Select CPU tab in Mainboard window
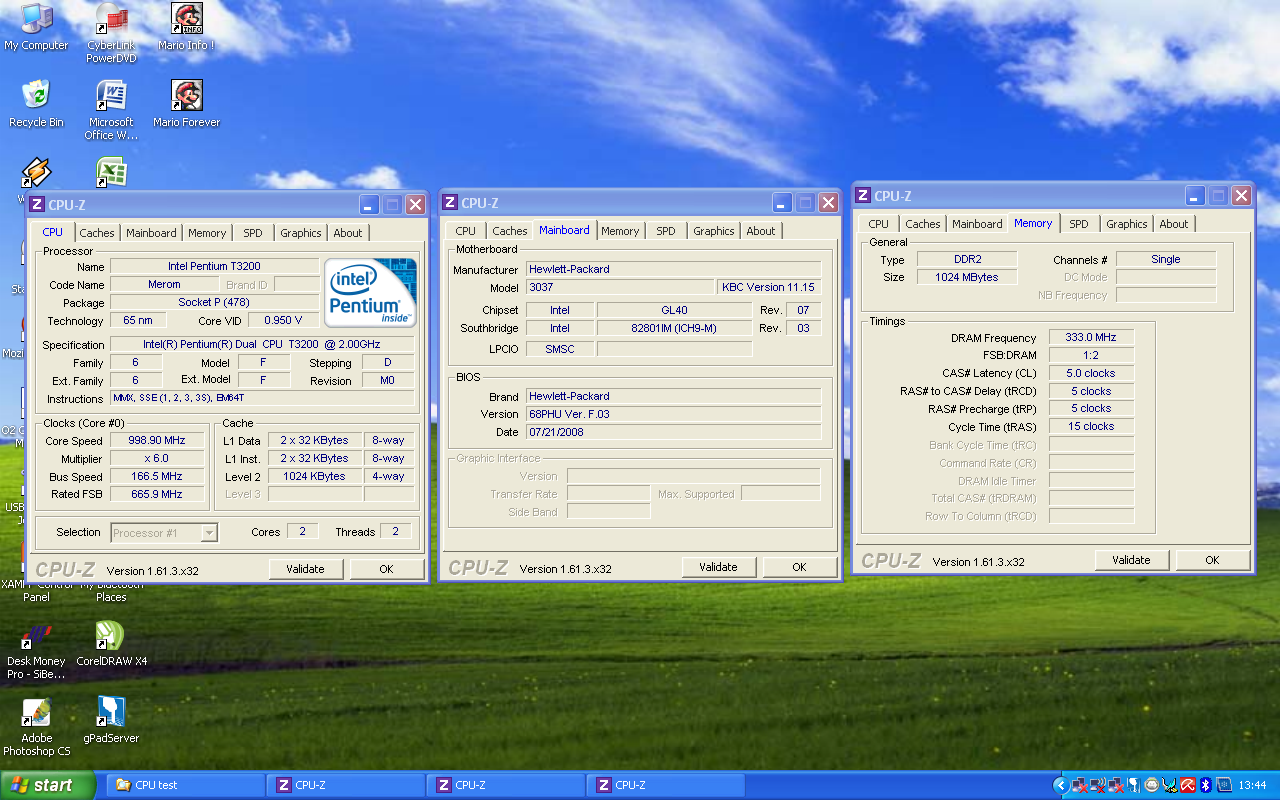This screenshot has width=1280, height=800. 466,231
